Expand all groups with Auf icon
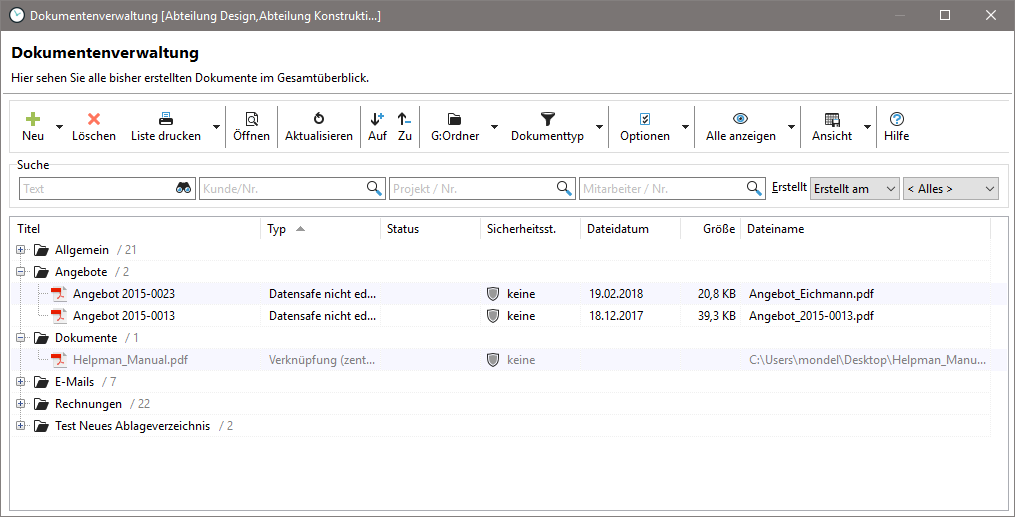The height and width of the screenshot is (517, 1015). 377,118
